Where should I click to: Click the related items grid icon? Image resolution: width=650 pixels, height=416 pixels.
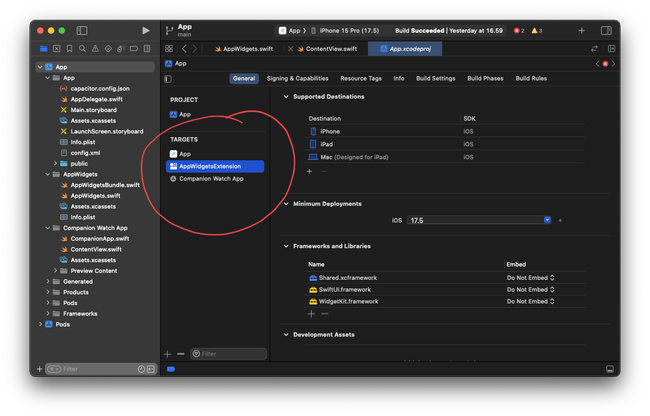169,49
